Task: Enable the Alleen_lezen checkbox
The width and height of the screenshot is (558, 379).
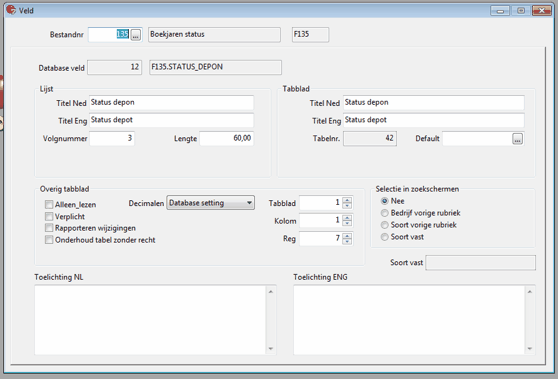Action: 49,205
